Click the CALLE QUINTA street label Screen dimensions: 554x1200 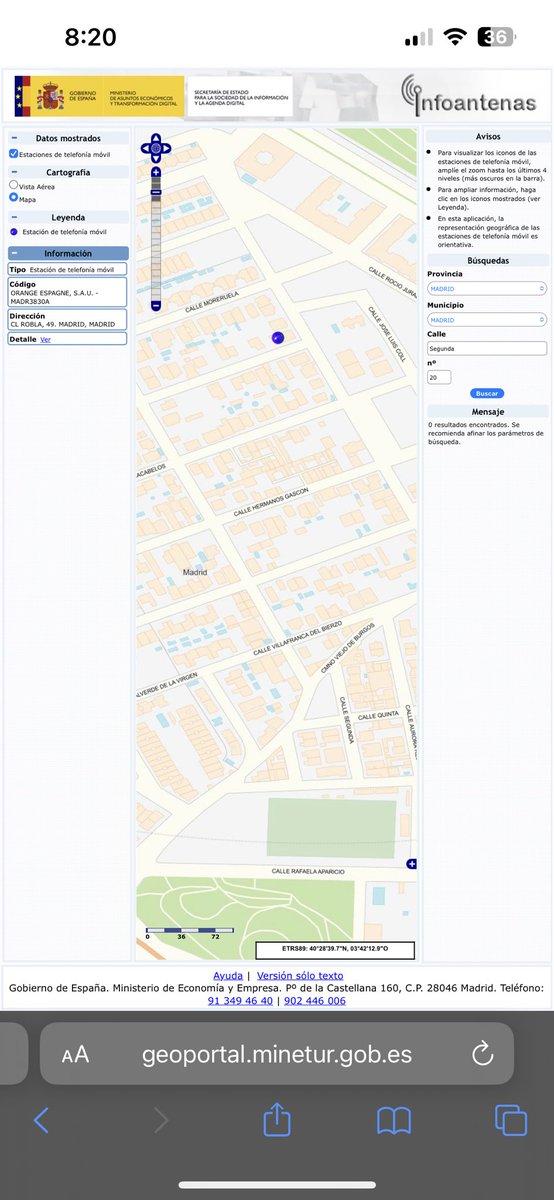[x=379, y=716]
